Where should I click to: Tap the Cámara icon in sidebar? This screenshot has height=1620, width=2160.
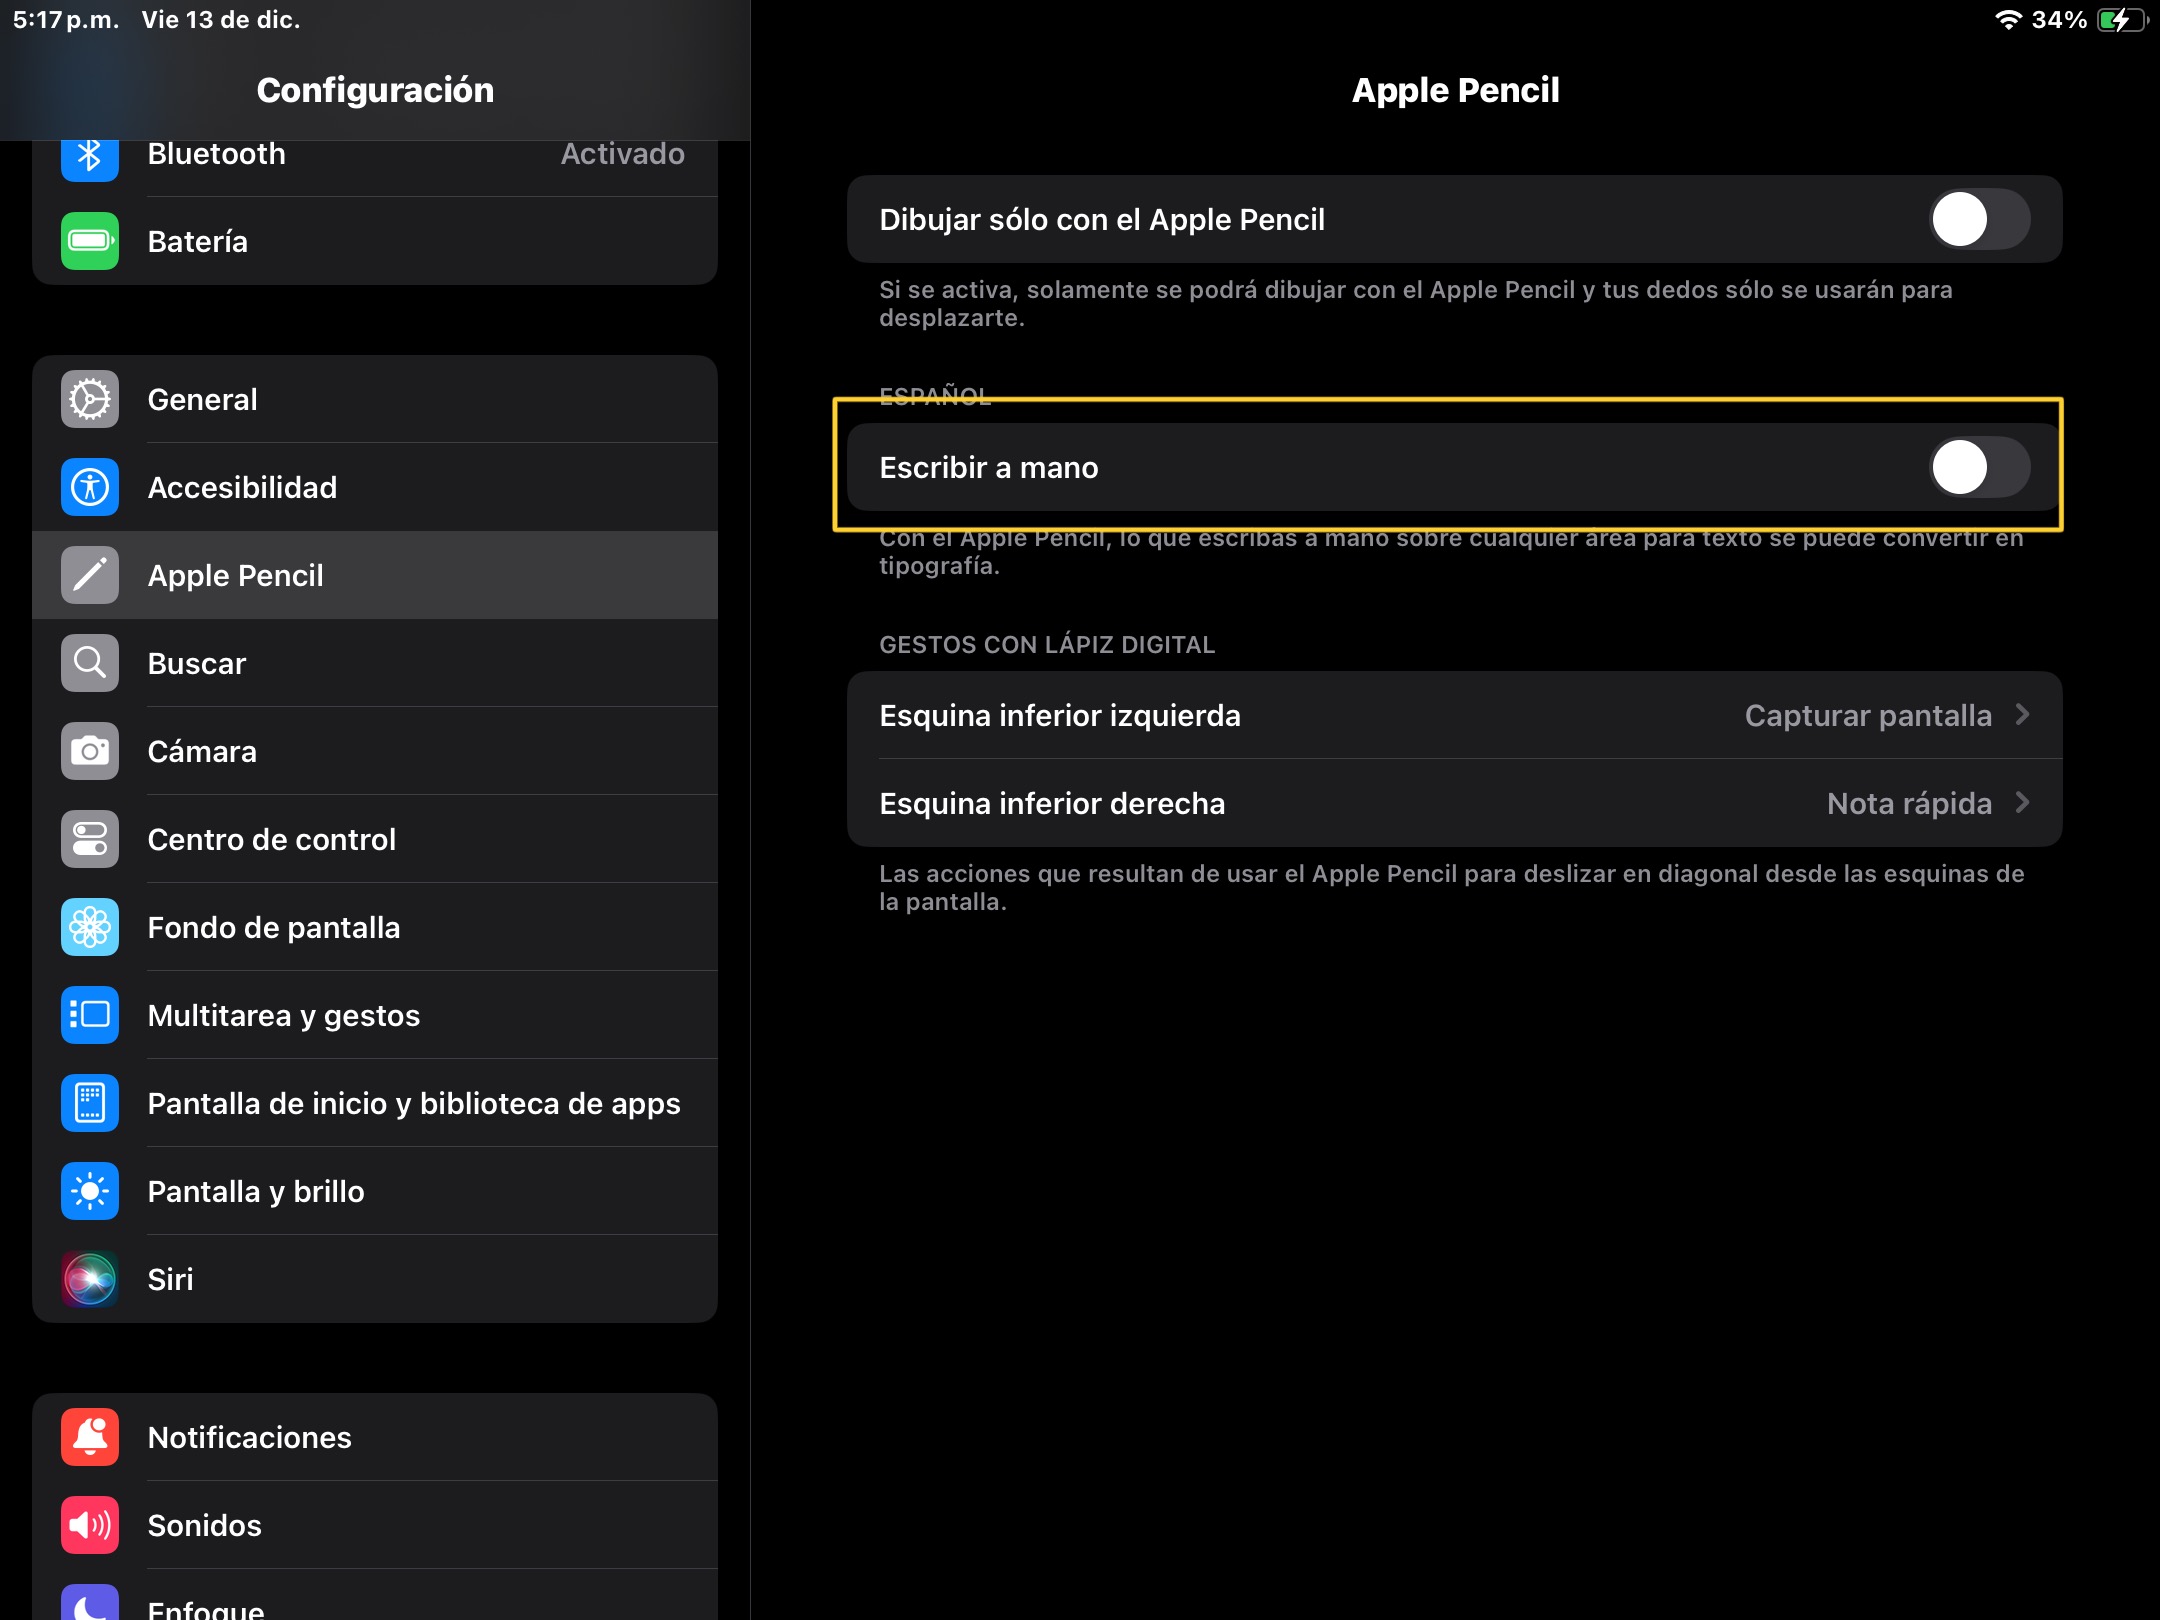[90, 751]
